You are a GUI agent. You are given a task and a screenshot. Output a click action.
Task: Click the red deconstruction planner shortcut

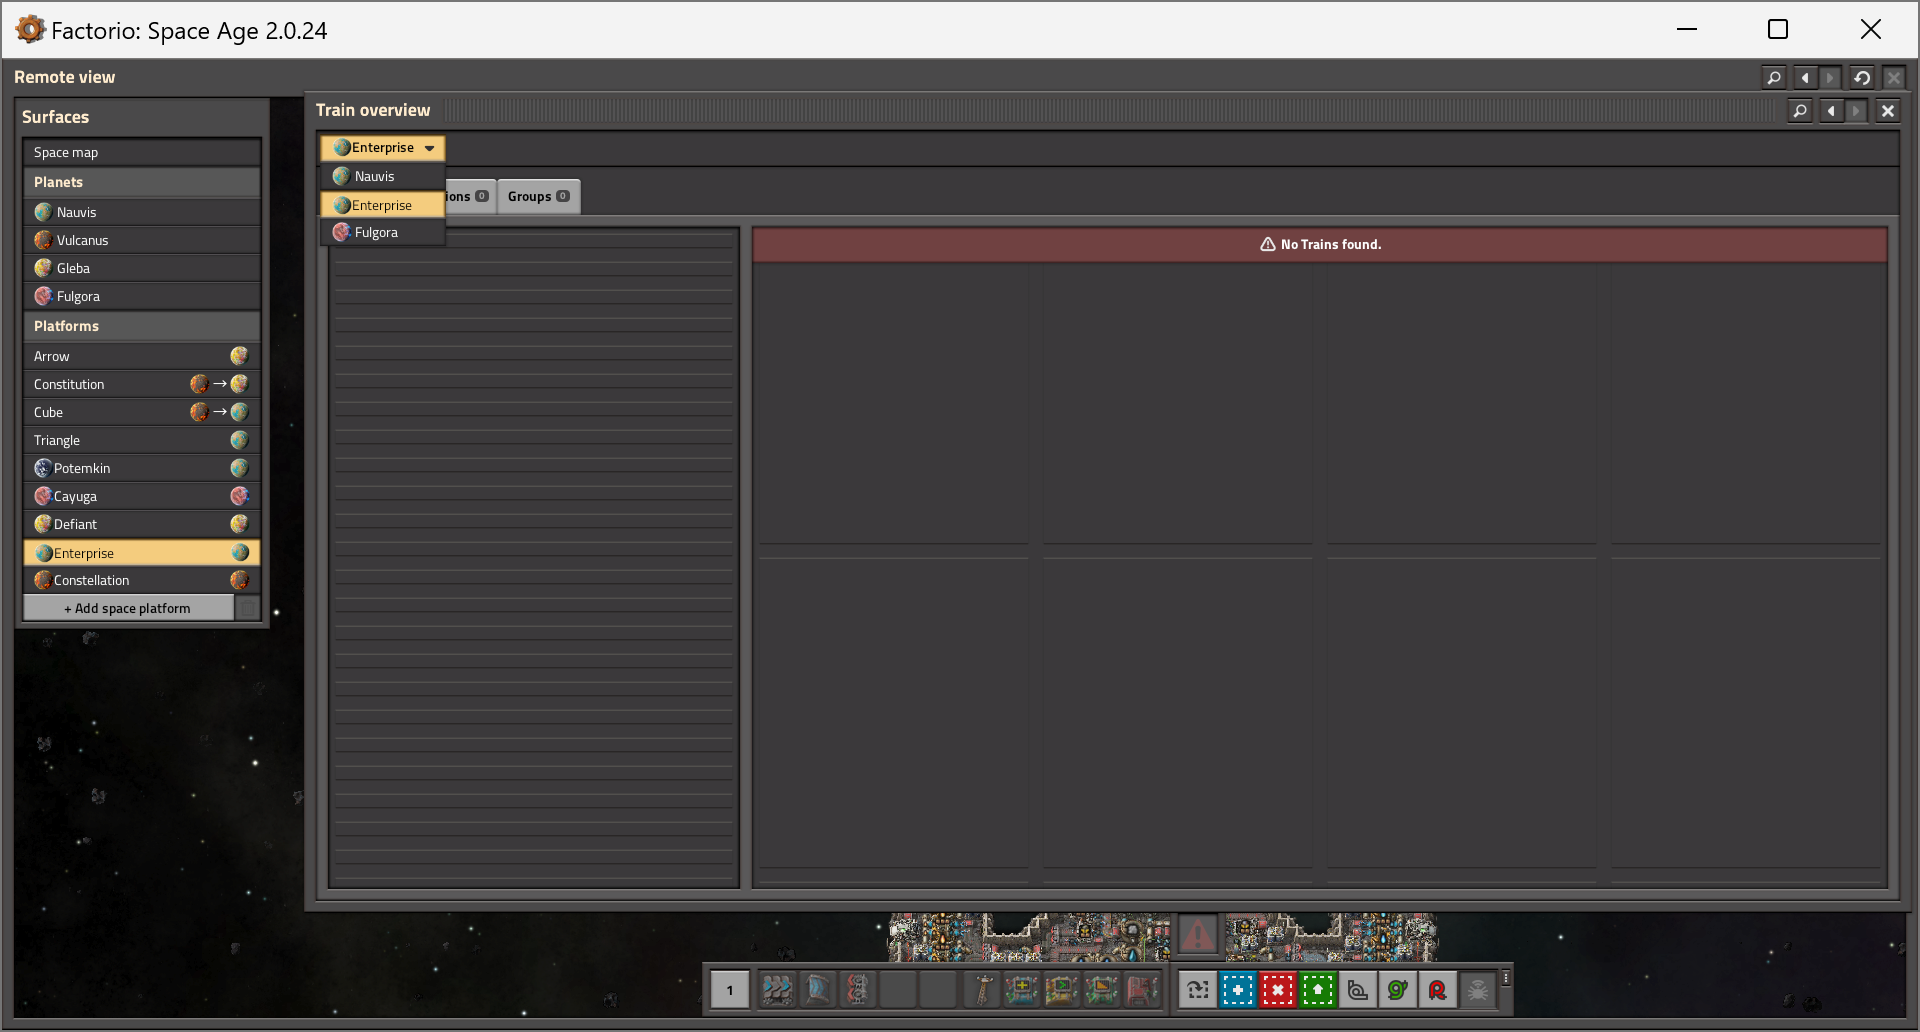tap(1278, 990)
